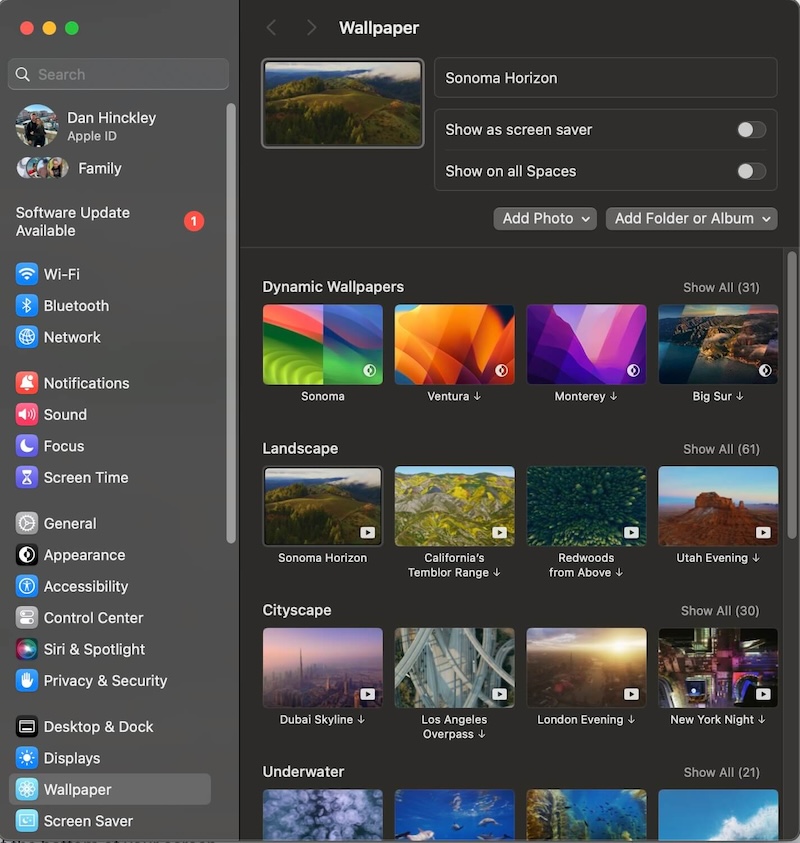Open Appearance via its half-circle icon
800x843 pixels.
[x=26, y=555]
